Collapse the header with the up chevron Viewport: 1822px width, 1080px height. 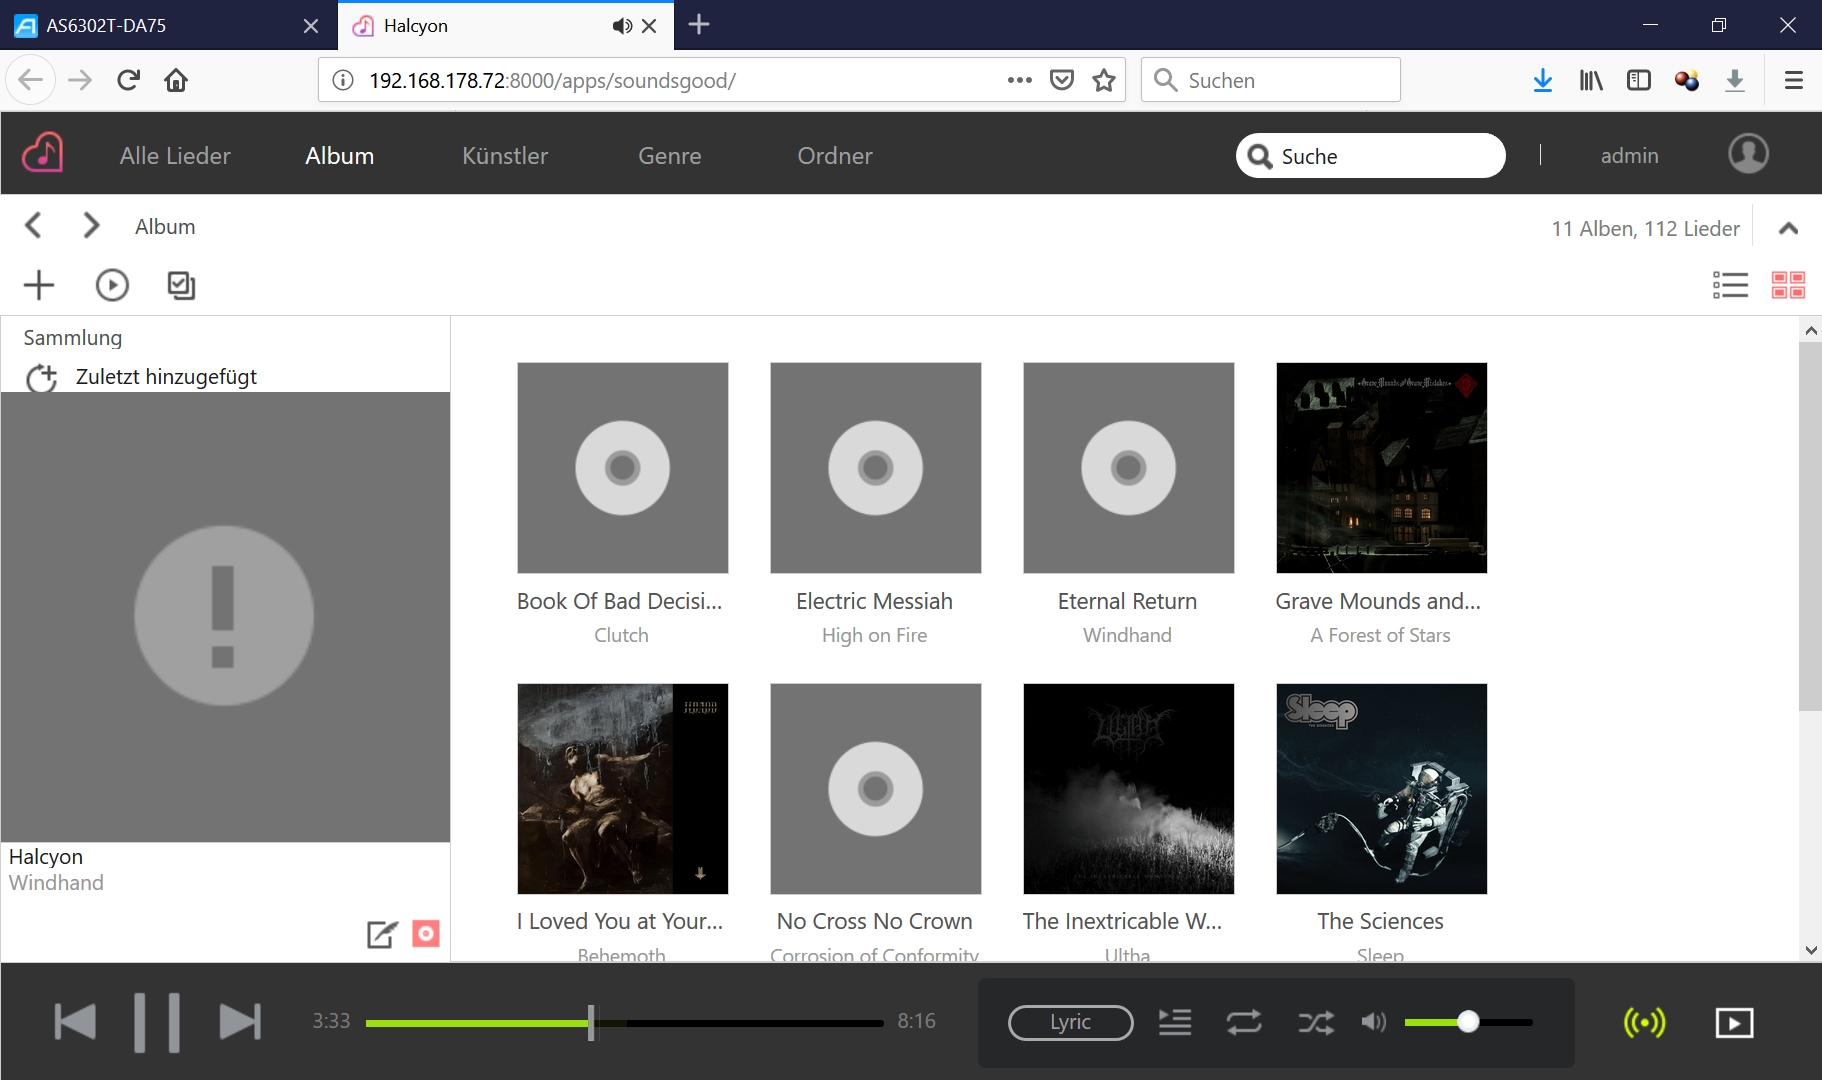1789,228
